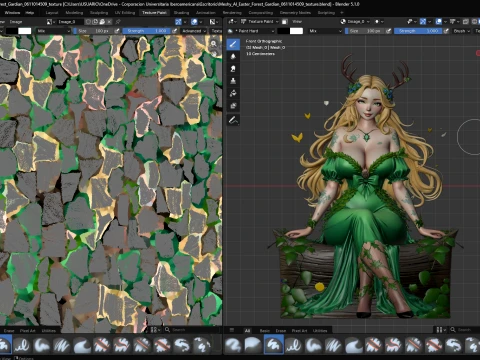Click new image icon next to Image_0 field
Viewport: 480px width, 360px height.
pyautogui.click(x=95, y=22)
